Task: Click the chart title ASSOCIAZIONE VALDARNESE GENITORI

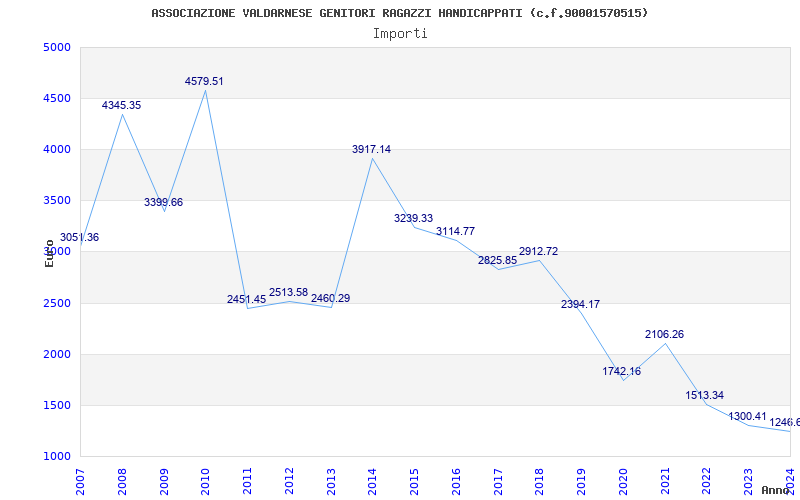Action: [399, 13]
